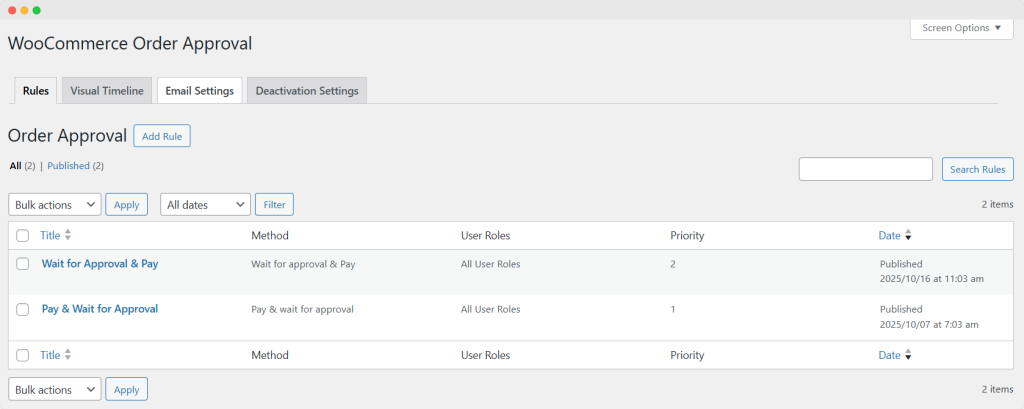Screen dimensions: 1024x409
Task: Show only Published rules
Action: (68, 166)
